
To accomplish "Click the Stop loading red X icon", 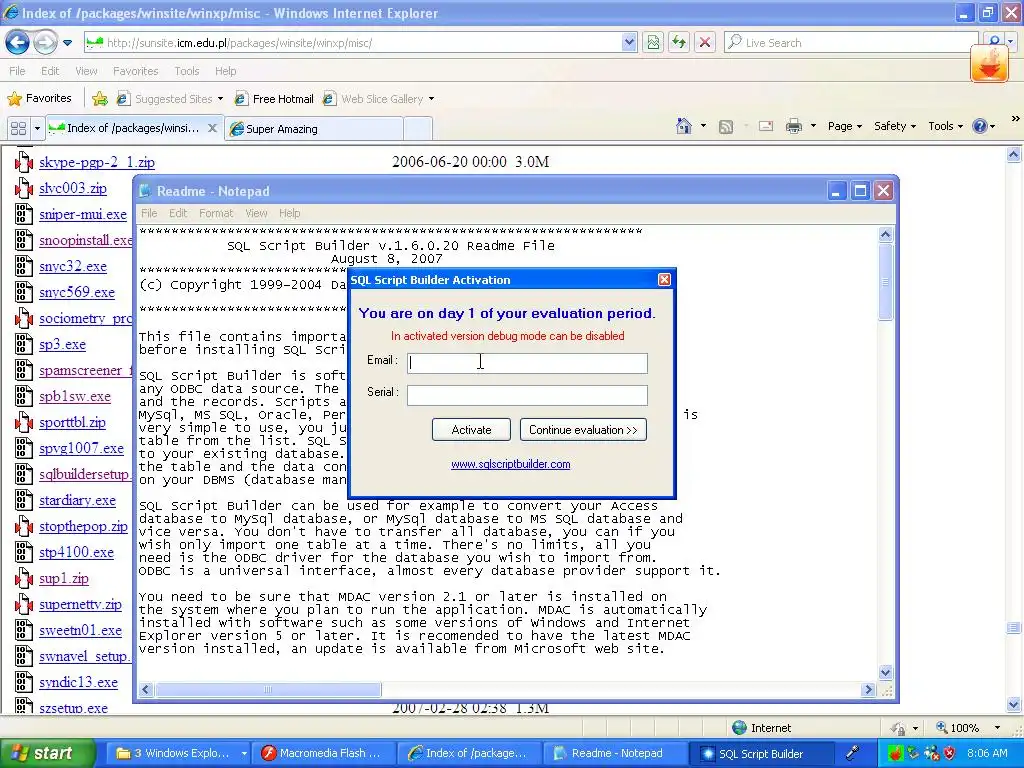I will 705,43.
